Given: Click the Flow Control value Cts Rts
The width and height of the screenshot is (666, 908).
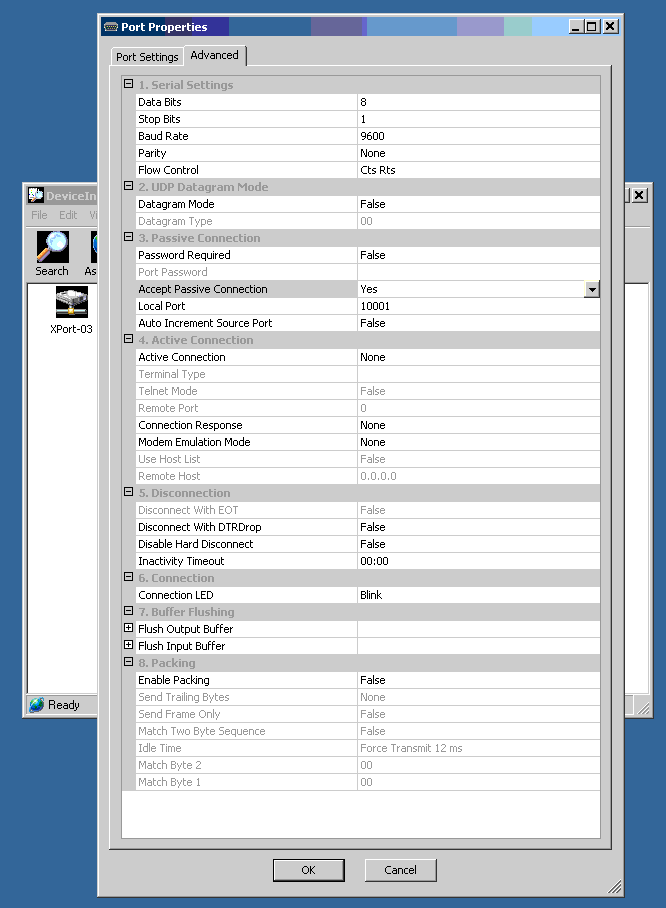Looking at the screenshot, I should (x=478, y=170).
